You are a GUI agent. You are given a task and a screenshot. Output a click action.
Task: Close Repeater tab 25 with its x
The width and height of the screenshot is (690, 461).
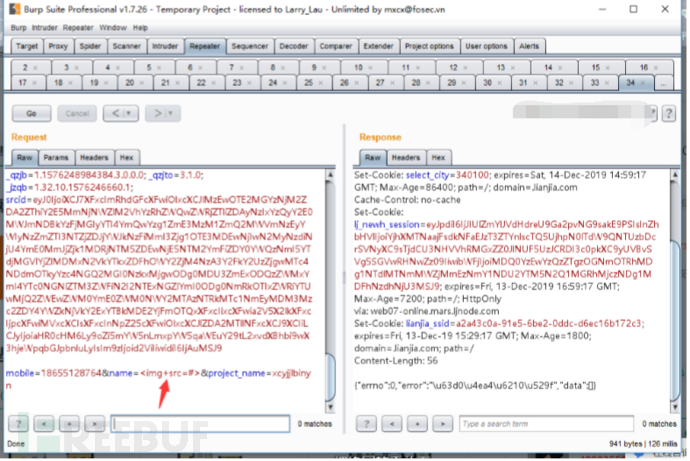tap(320, 83)
